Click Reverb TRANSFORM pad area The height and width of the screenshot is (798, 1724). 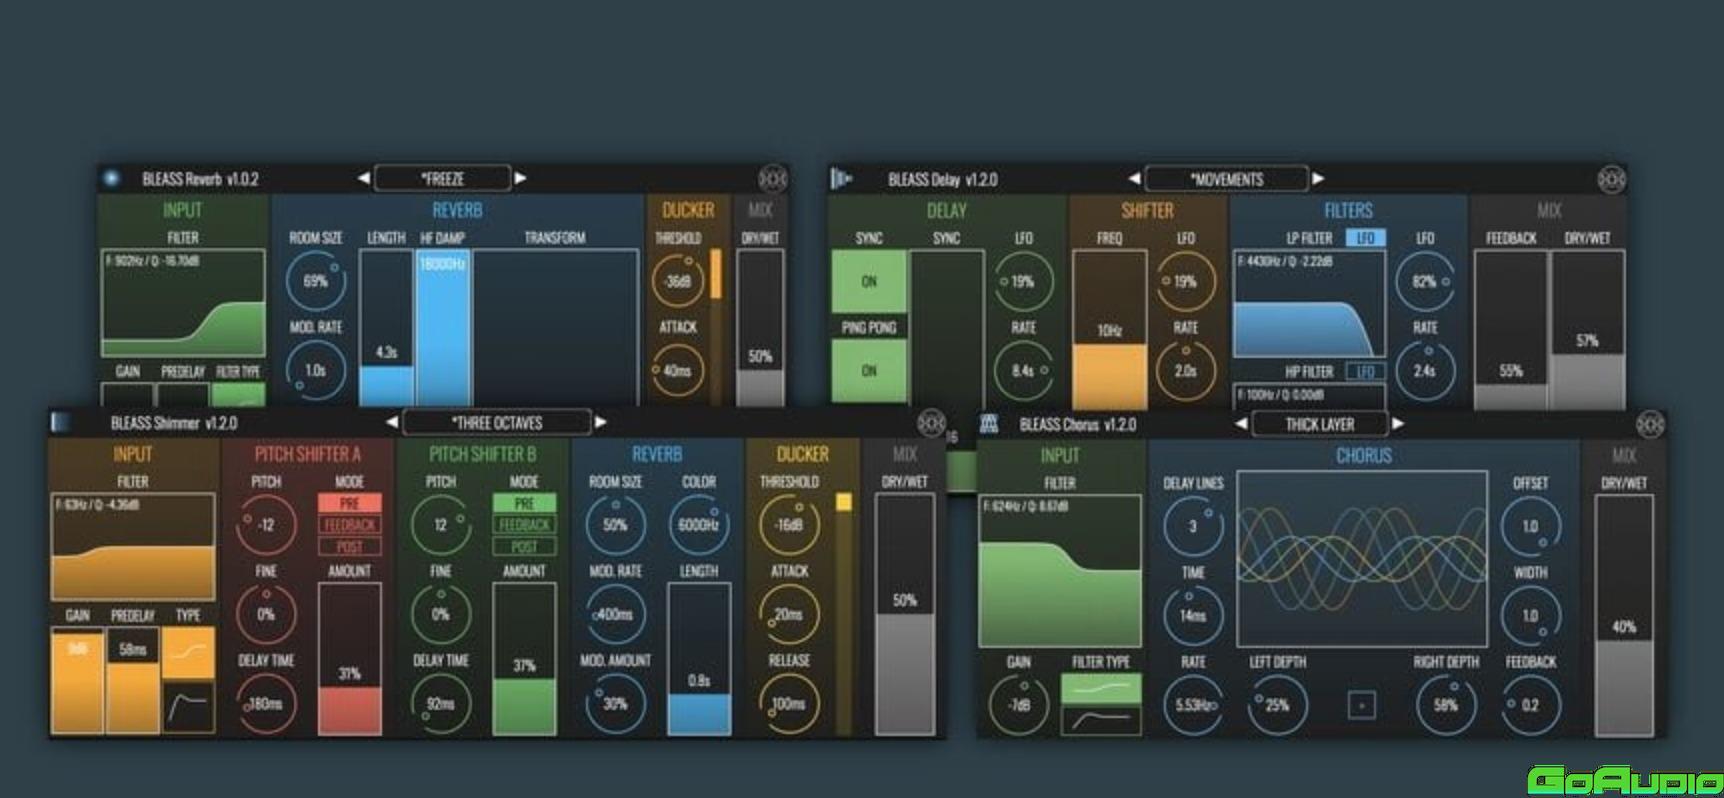tap(555, 328)
